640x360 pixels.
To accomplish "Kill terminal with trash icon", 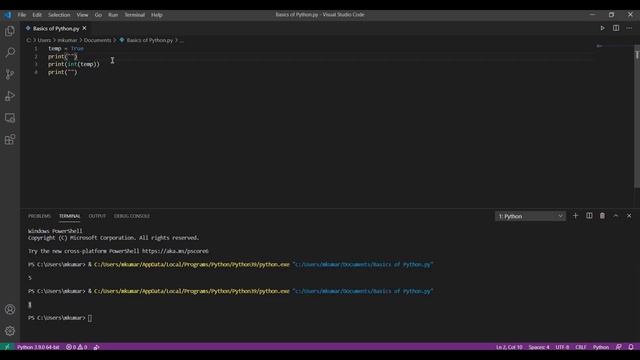I will [x=602, y=216].
